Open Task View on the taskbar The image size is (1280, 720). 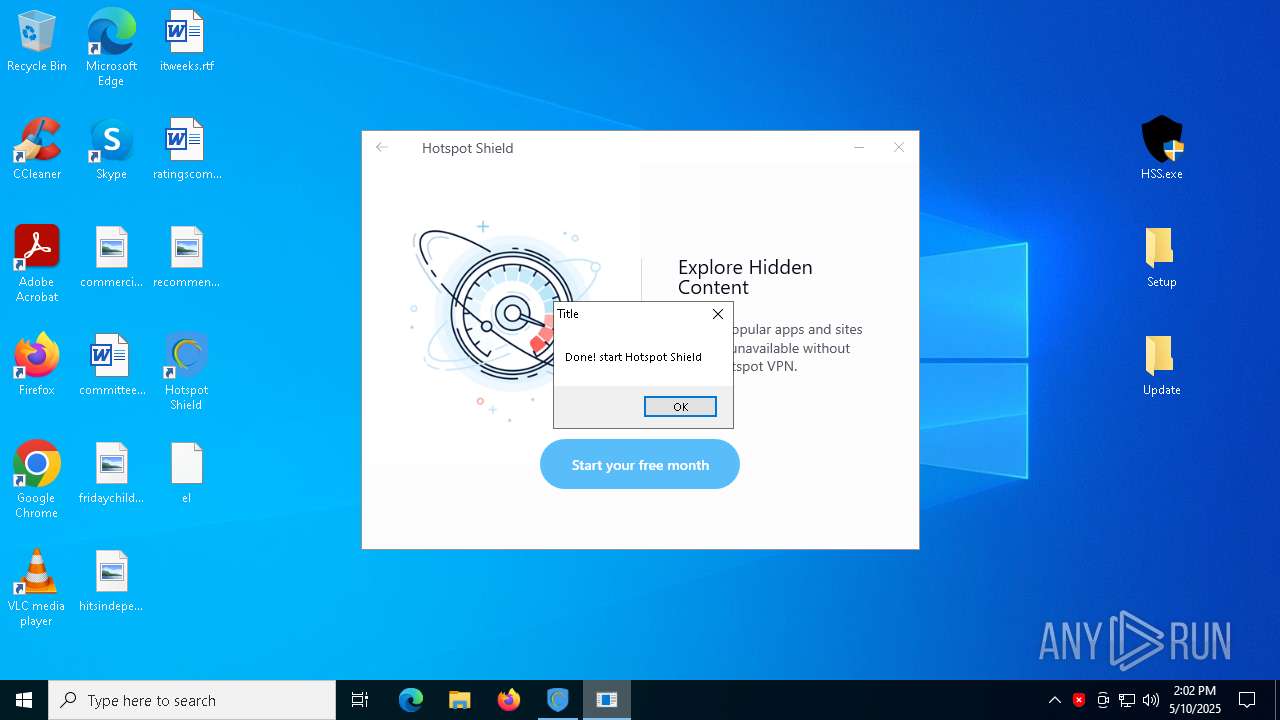360,700
